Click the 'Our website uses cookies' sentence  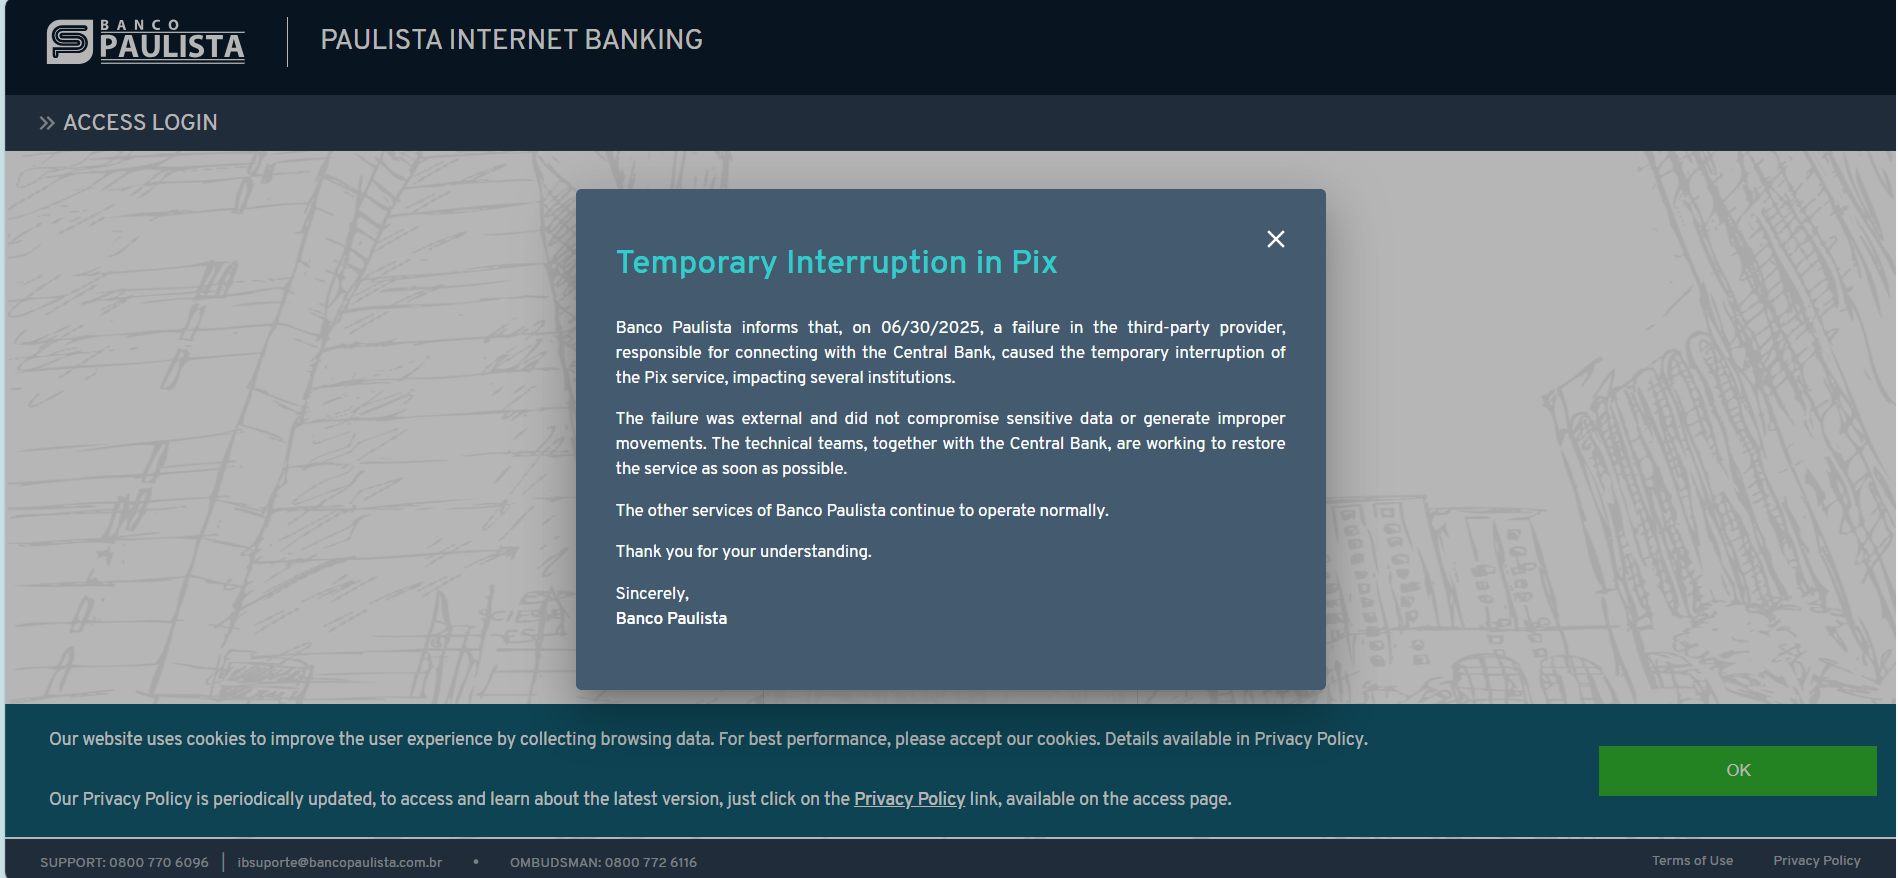coord(708,739)
